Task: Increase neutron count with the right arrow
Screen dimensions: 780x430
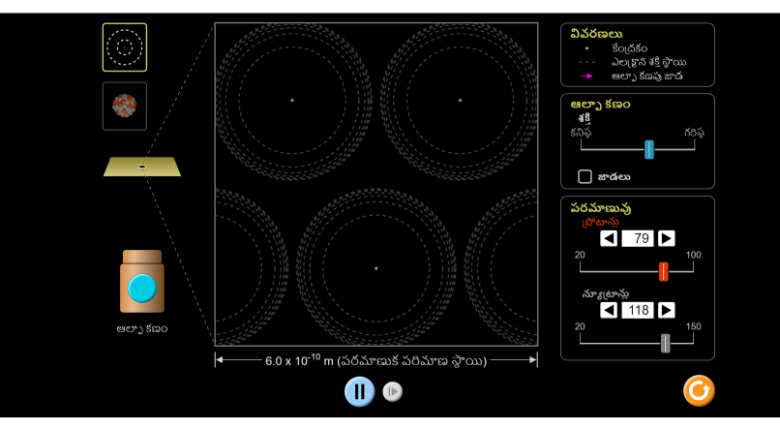Action: coord(666,311)
